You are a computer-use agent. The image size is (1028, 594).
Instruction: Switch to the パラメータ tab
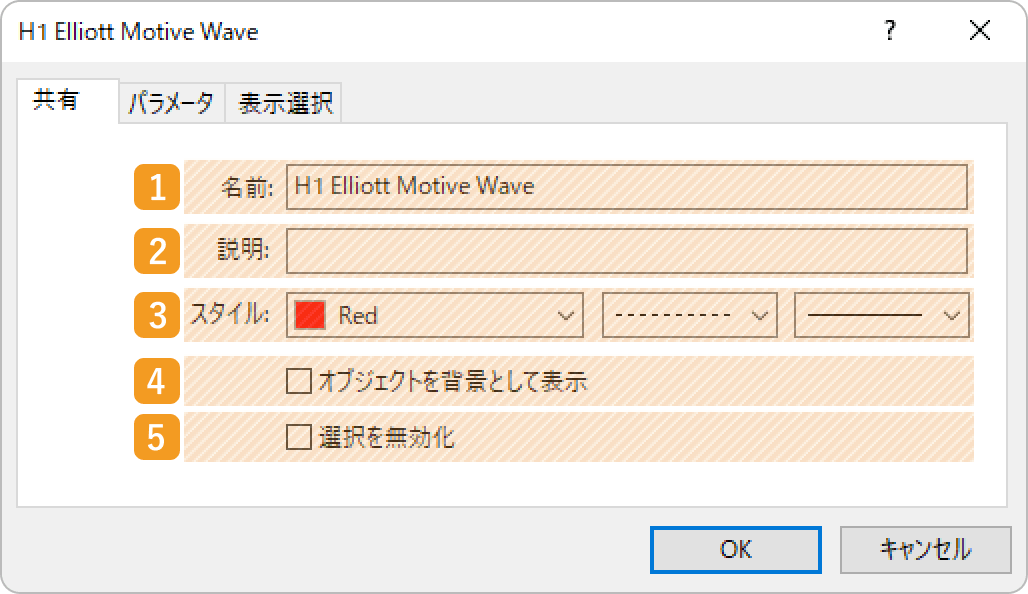click(171, 103)
